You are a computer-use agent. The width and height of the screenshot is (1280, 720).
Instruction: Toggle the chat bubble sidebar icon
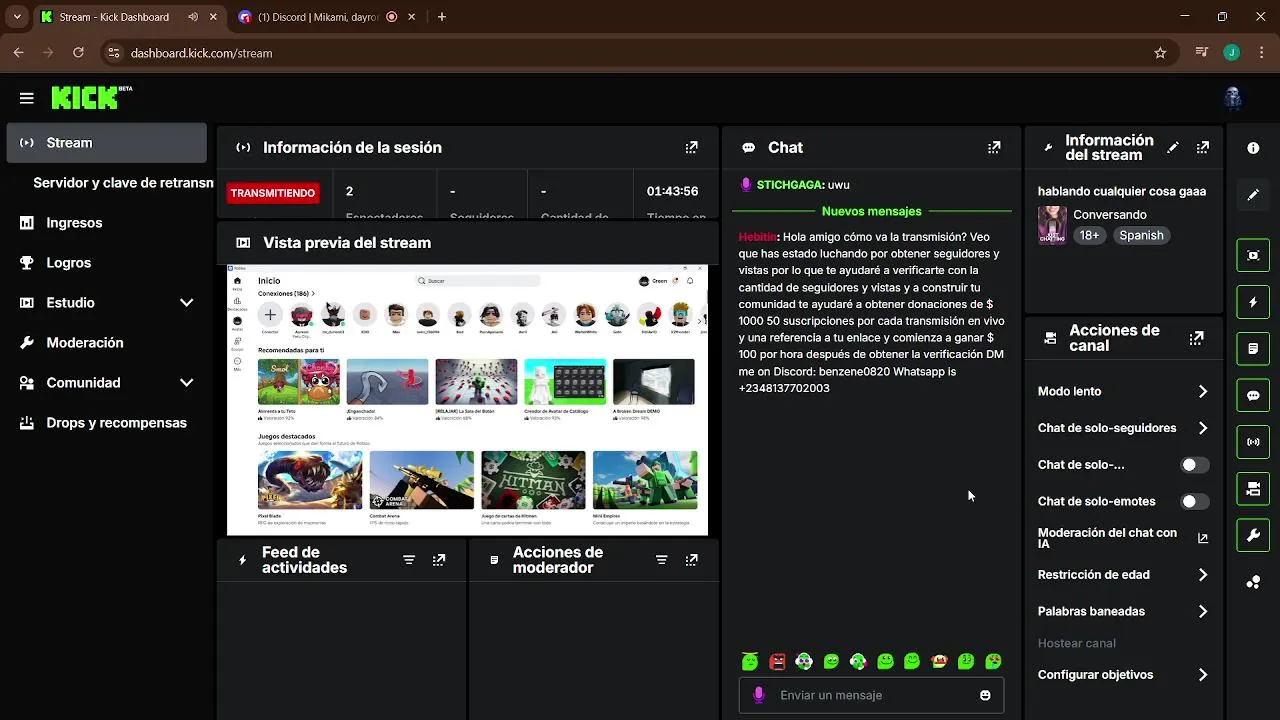coord(1253,395)
